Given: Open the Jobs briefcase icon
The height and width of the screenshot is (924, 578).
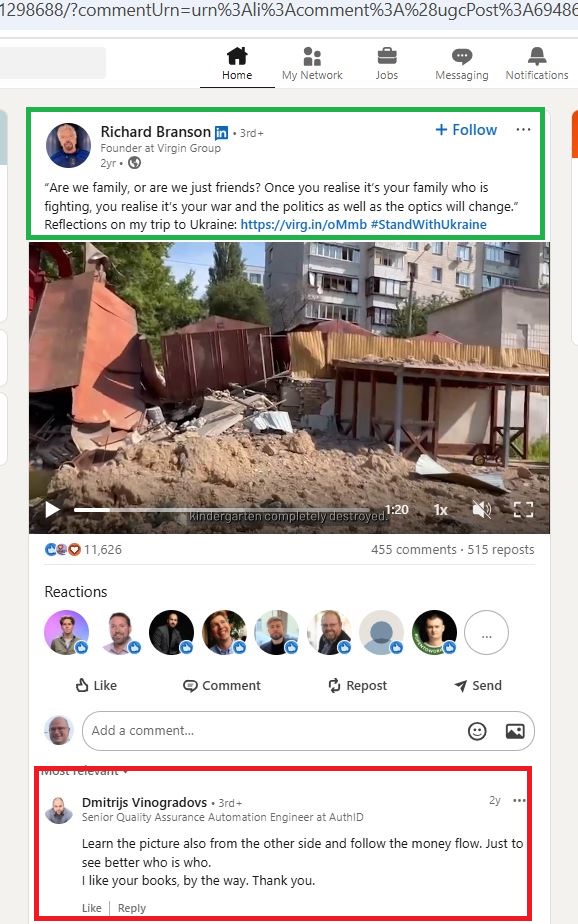Looking at the screenshot, I should click(387, 57).
